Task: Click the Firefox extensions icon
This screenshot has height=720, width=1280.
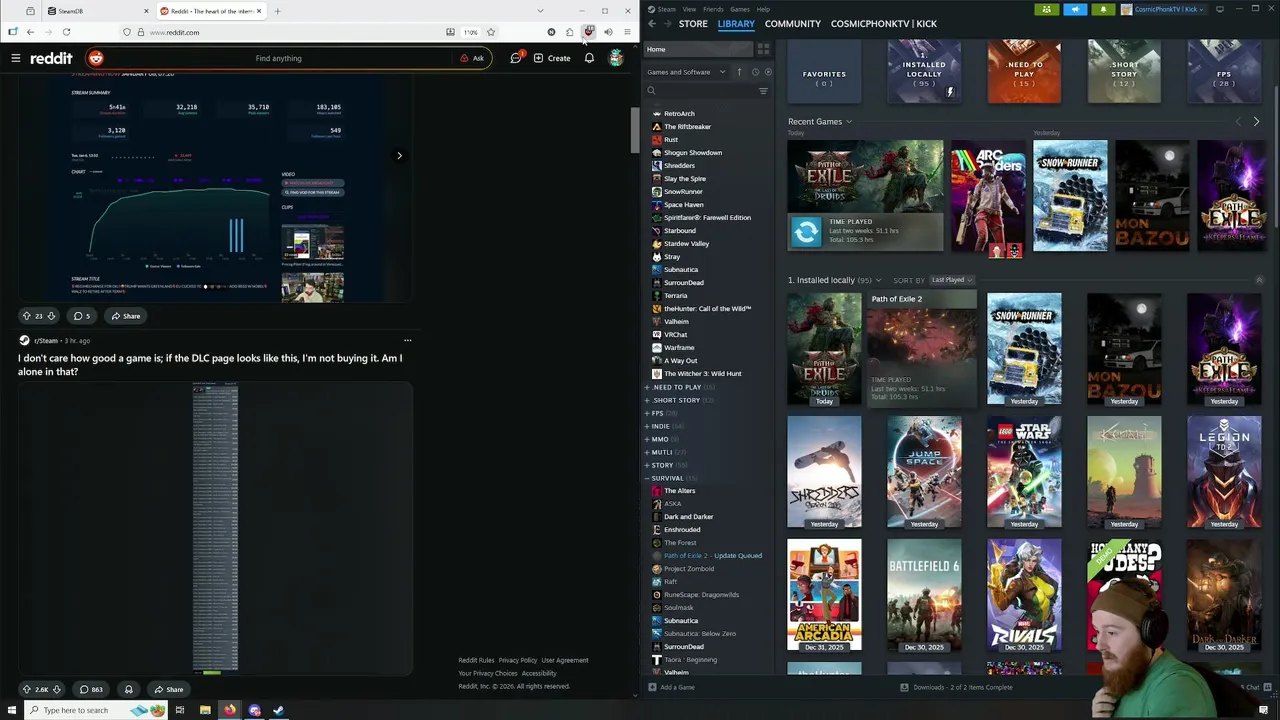Action: pyautogui.click(x=569, y=32)
